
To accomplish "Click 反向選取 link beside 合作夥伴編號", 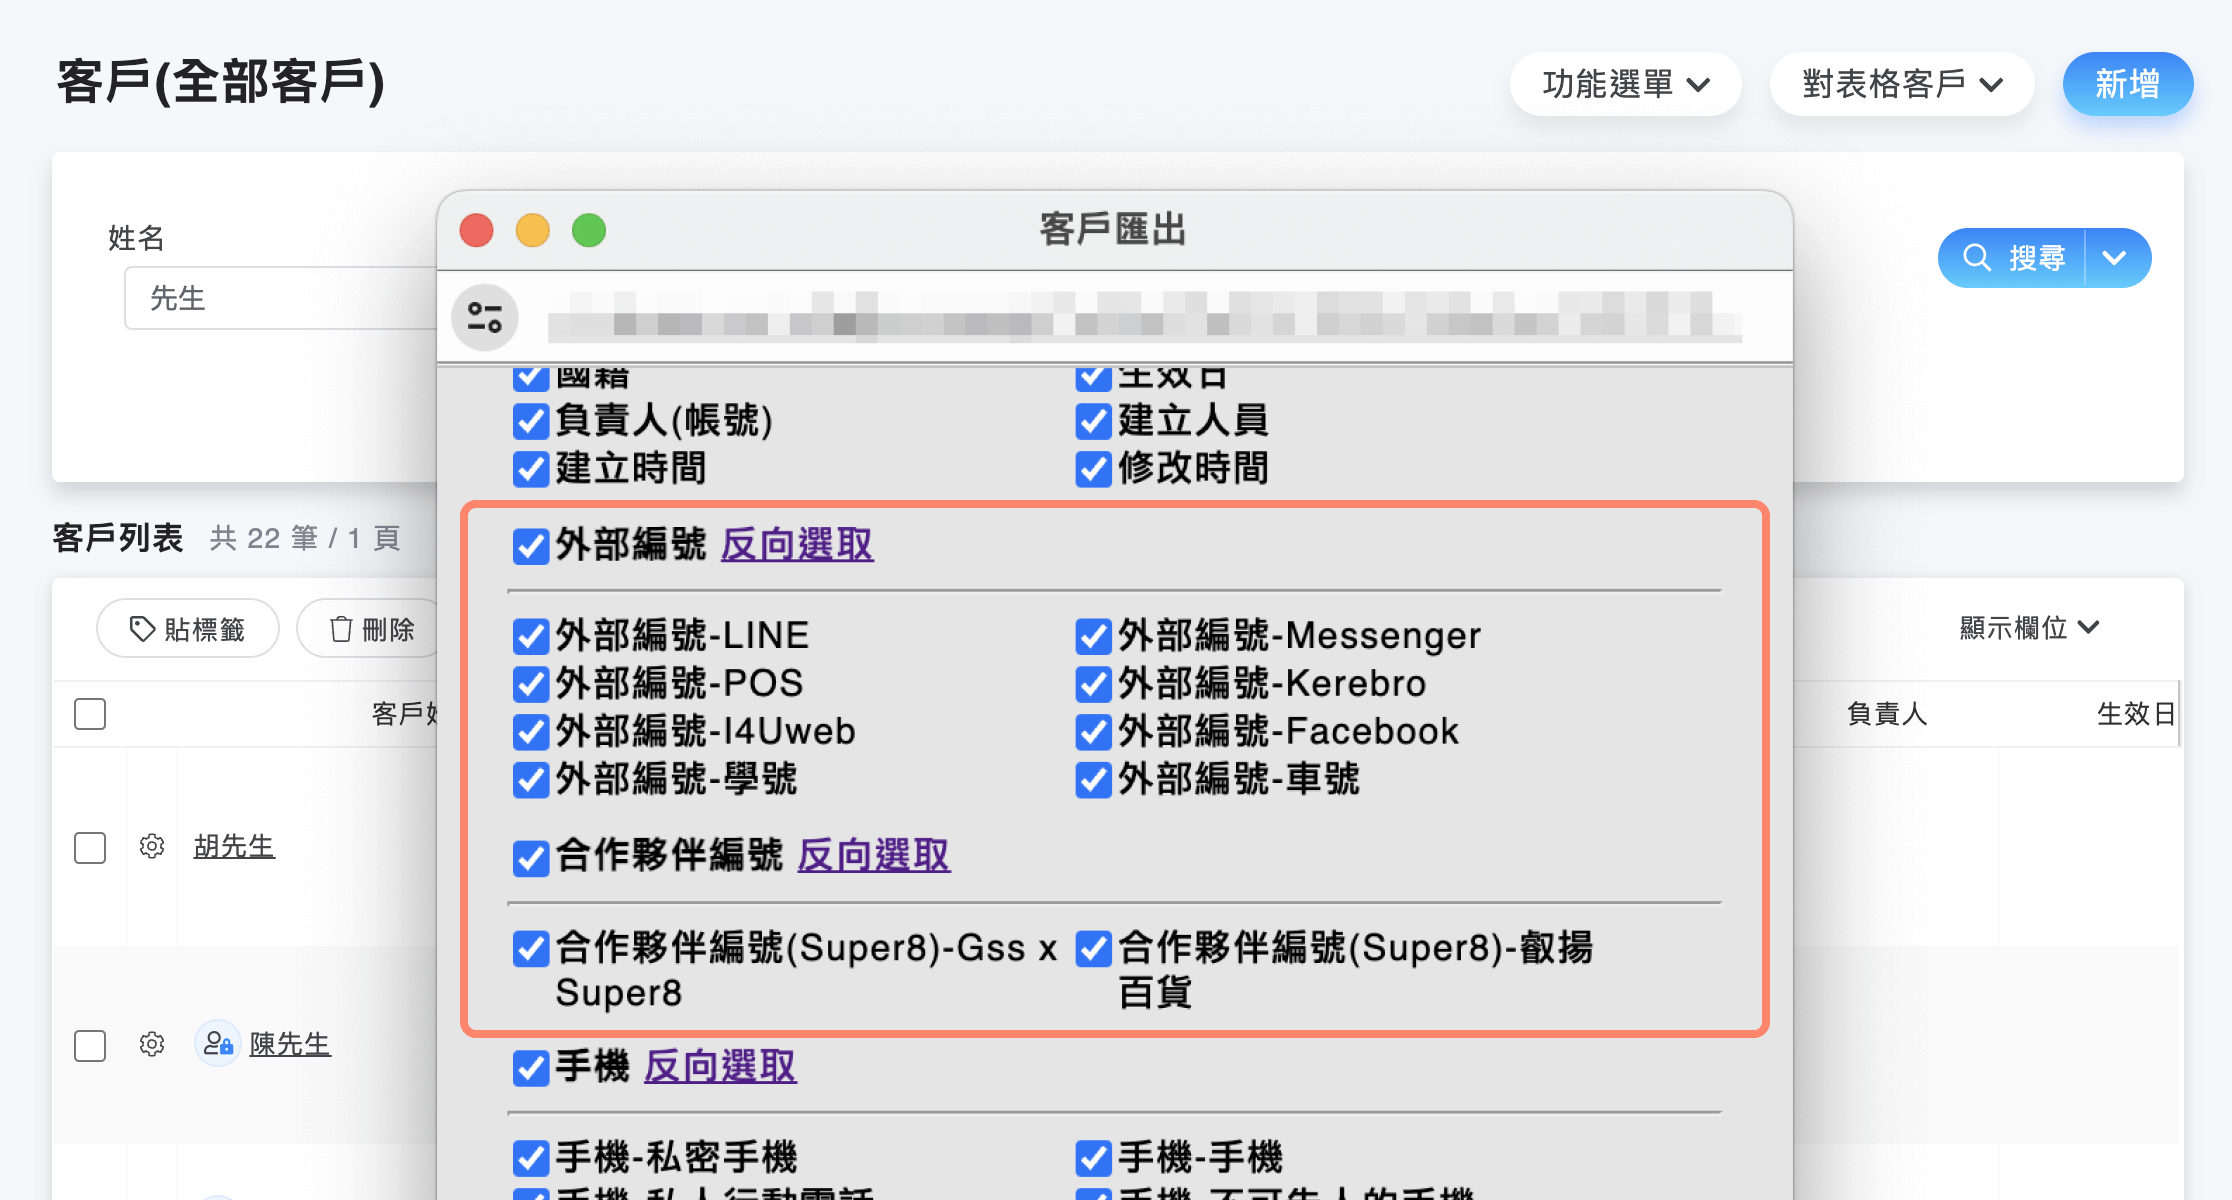I will [x=874, y=856].
